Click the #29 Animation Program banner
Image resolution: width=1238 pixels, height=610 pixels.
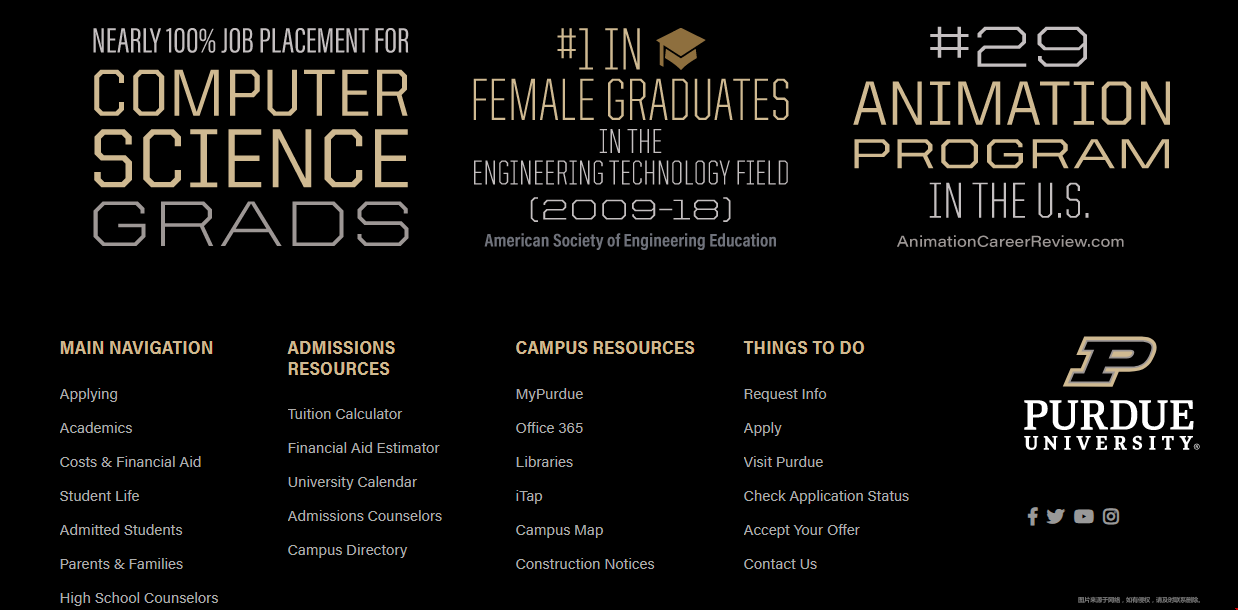[1011, 137]
